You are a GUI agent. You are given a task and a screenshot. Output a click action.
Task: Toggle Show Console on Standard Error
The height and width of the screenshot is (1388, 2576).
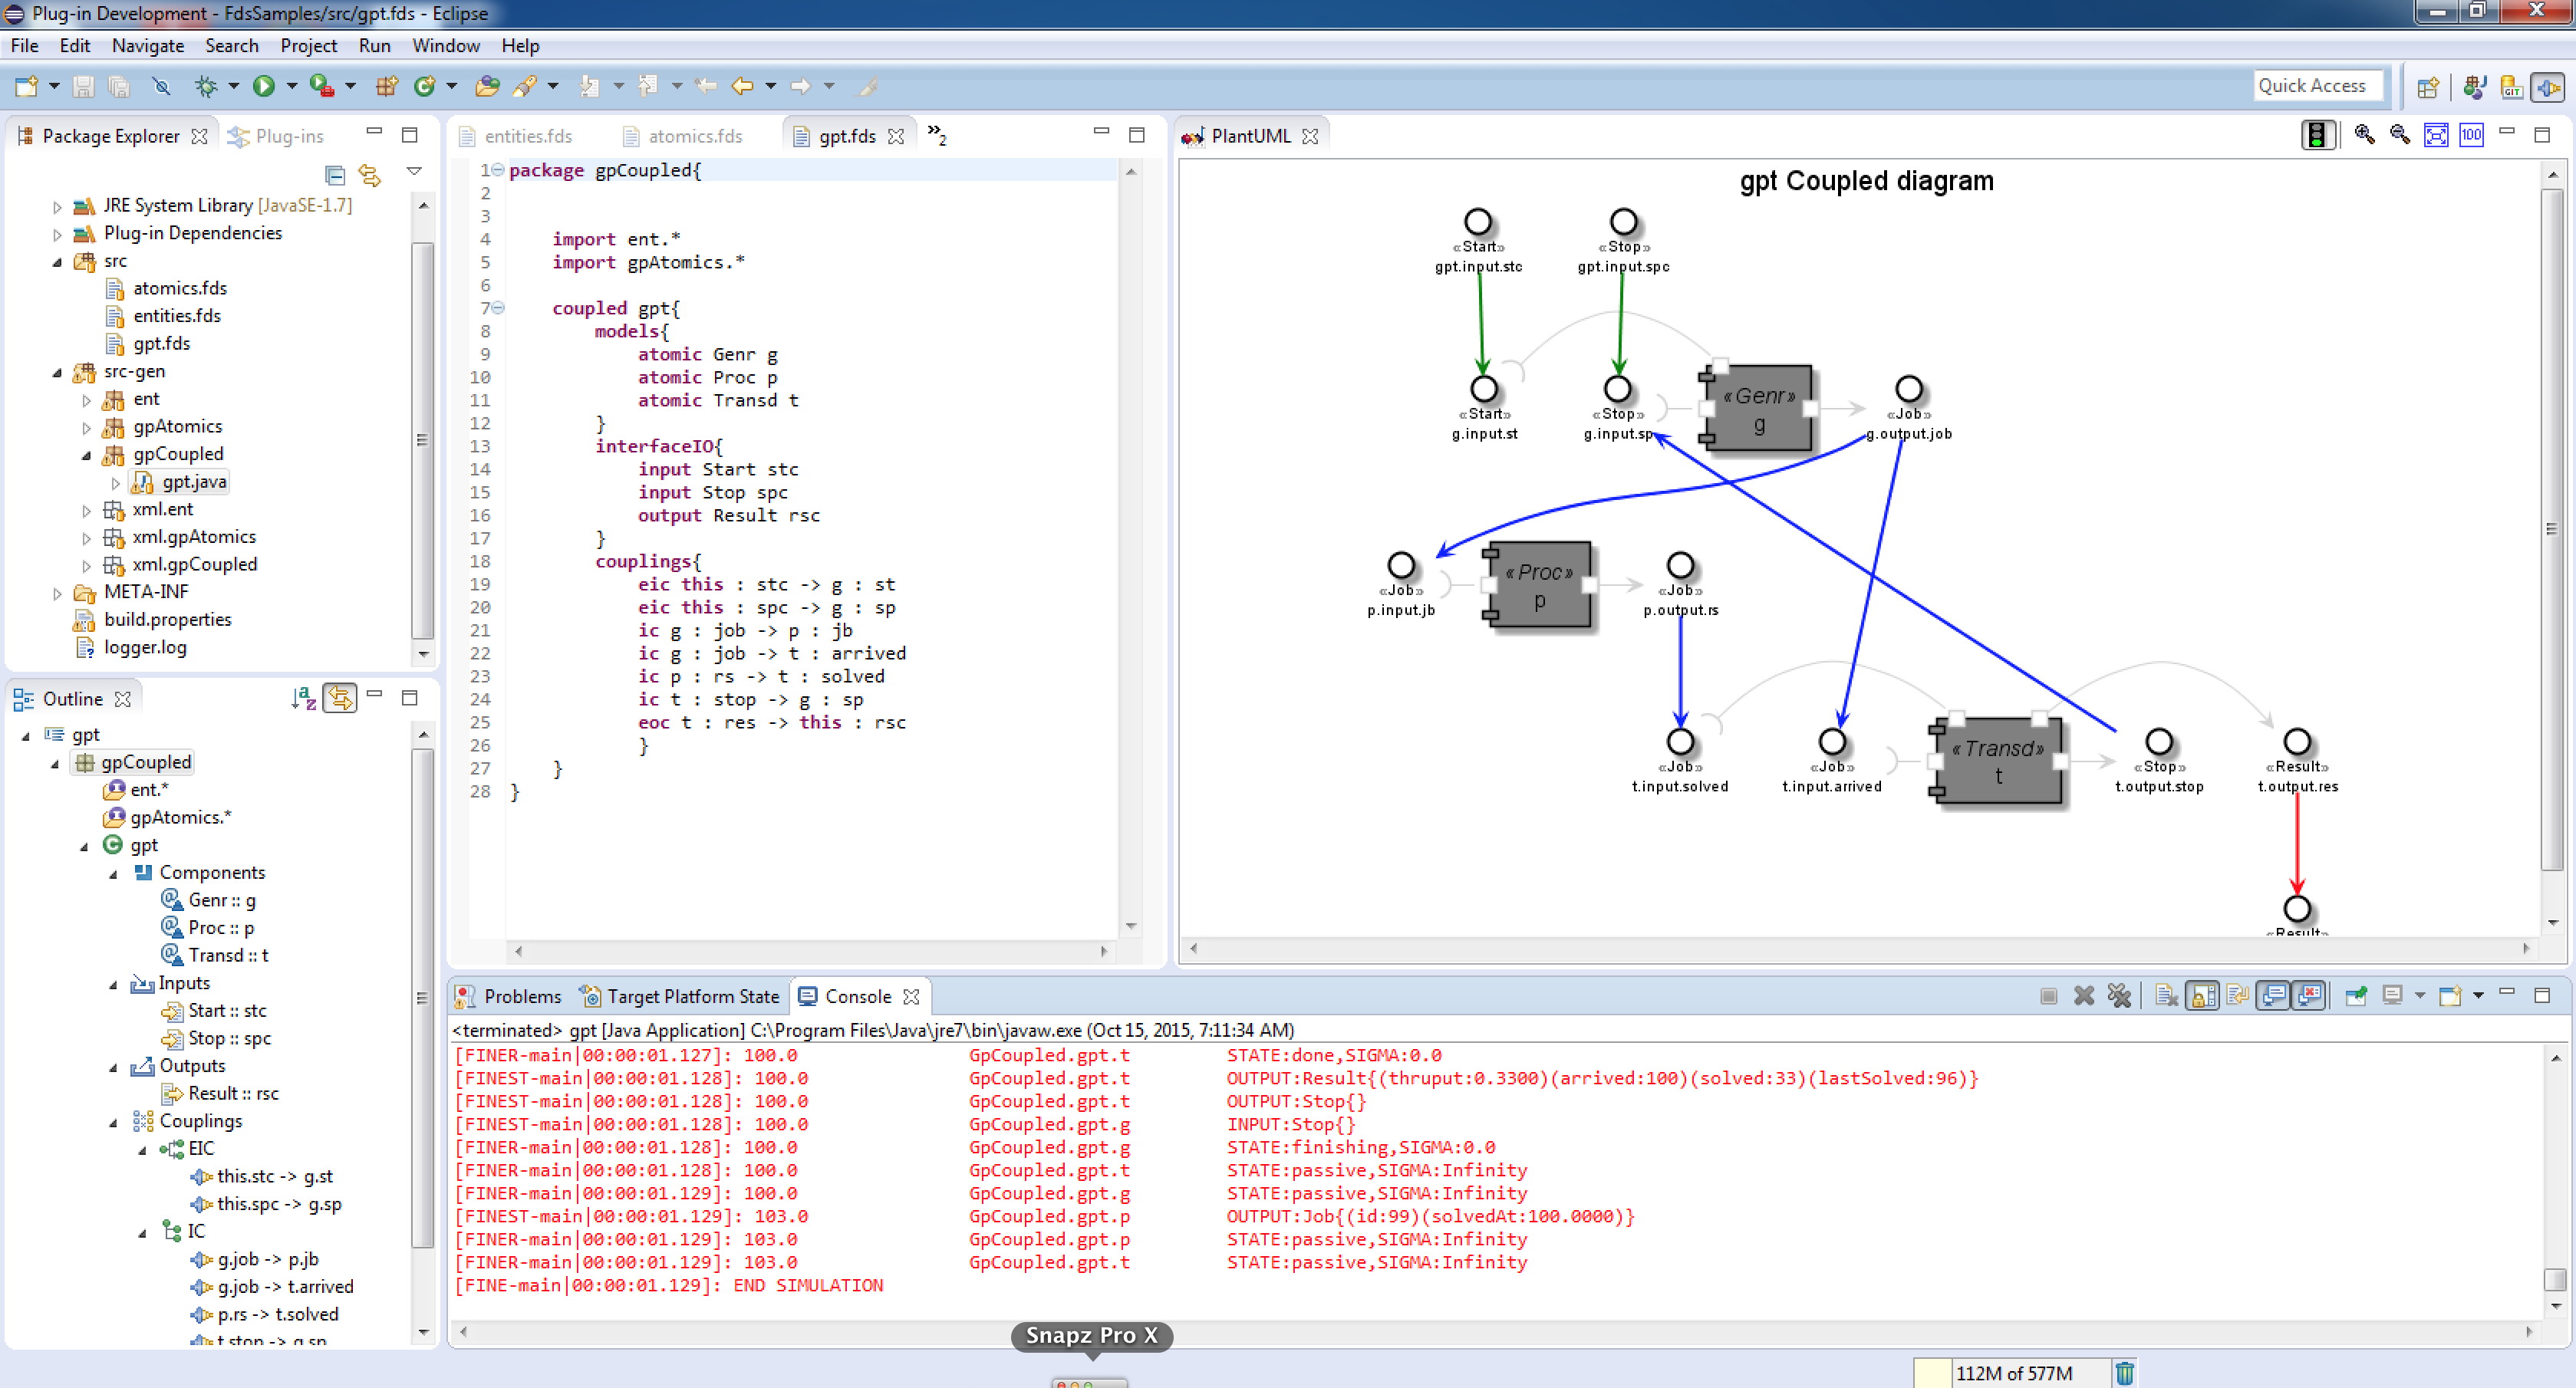pos(2309,996)
